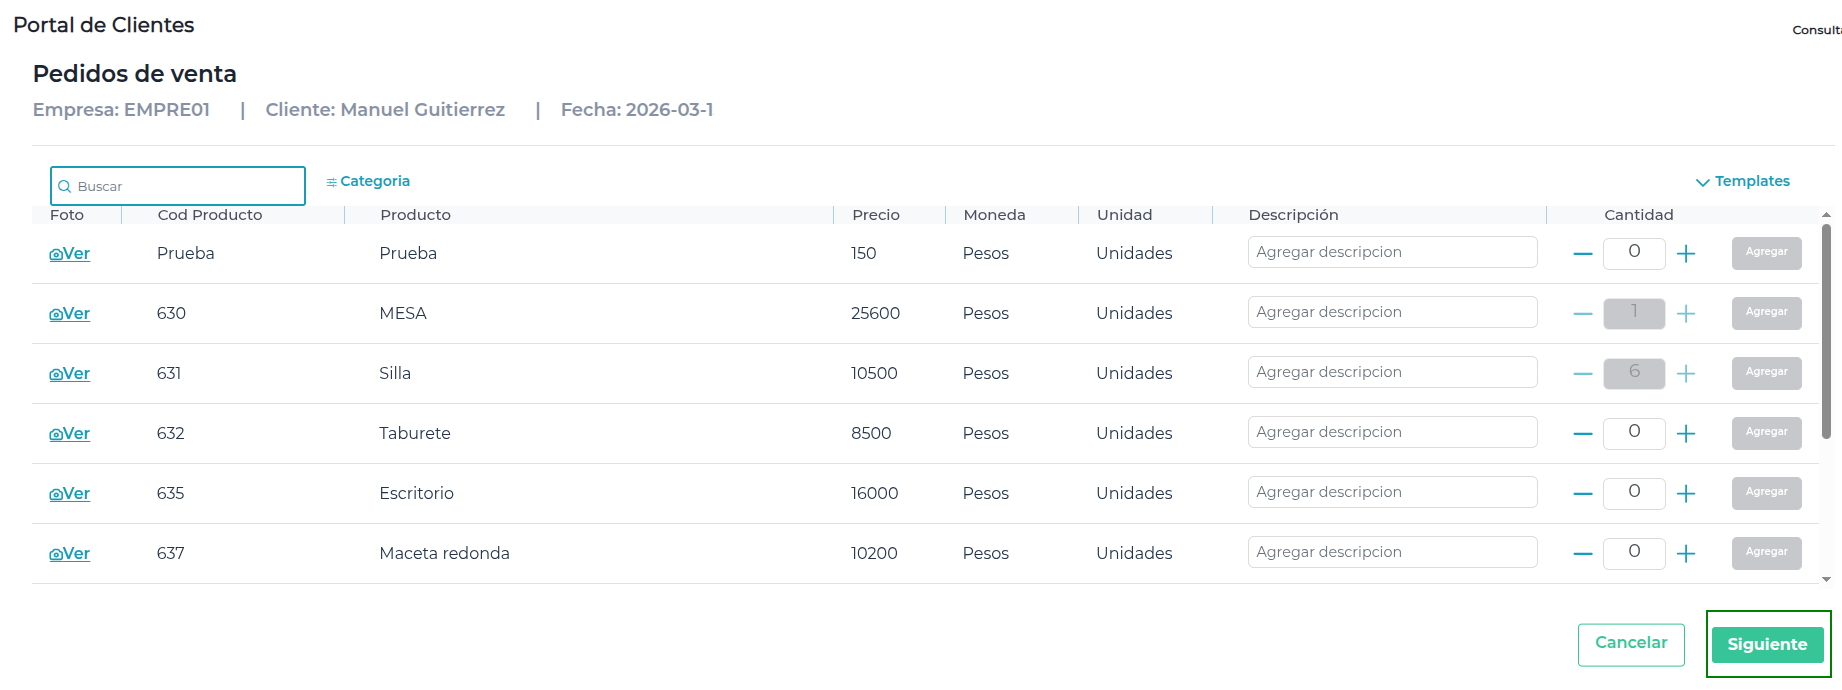Click plus icon for Escritorio row

tap(1686, 494)
